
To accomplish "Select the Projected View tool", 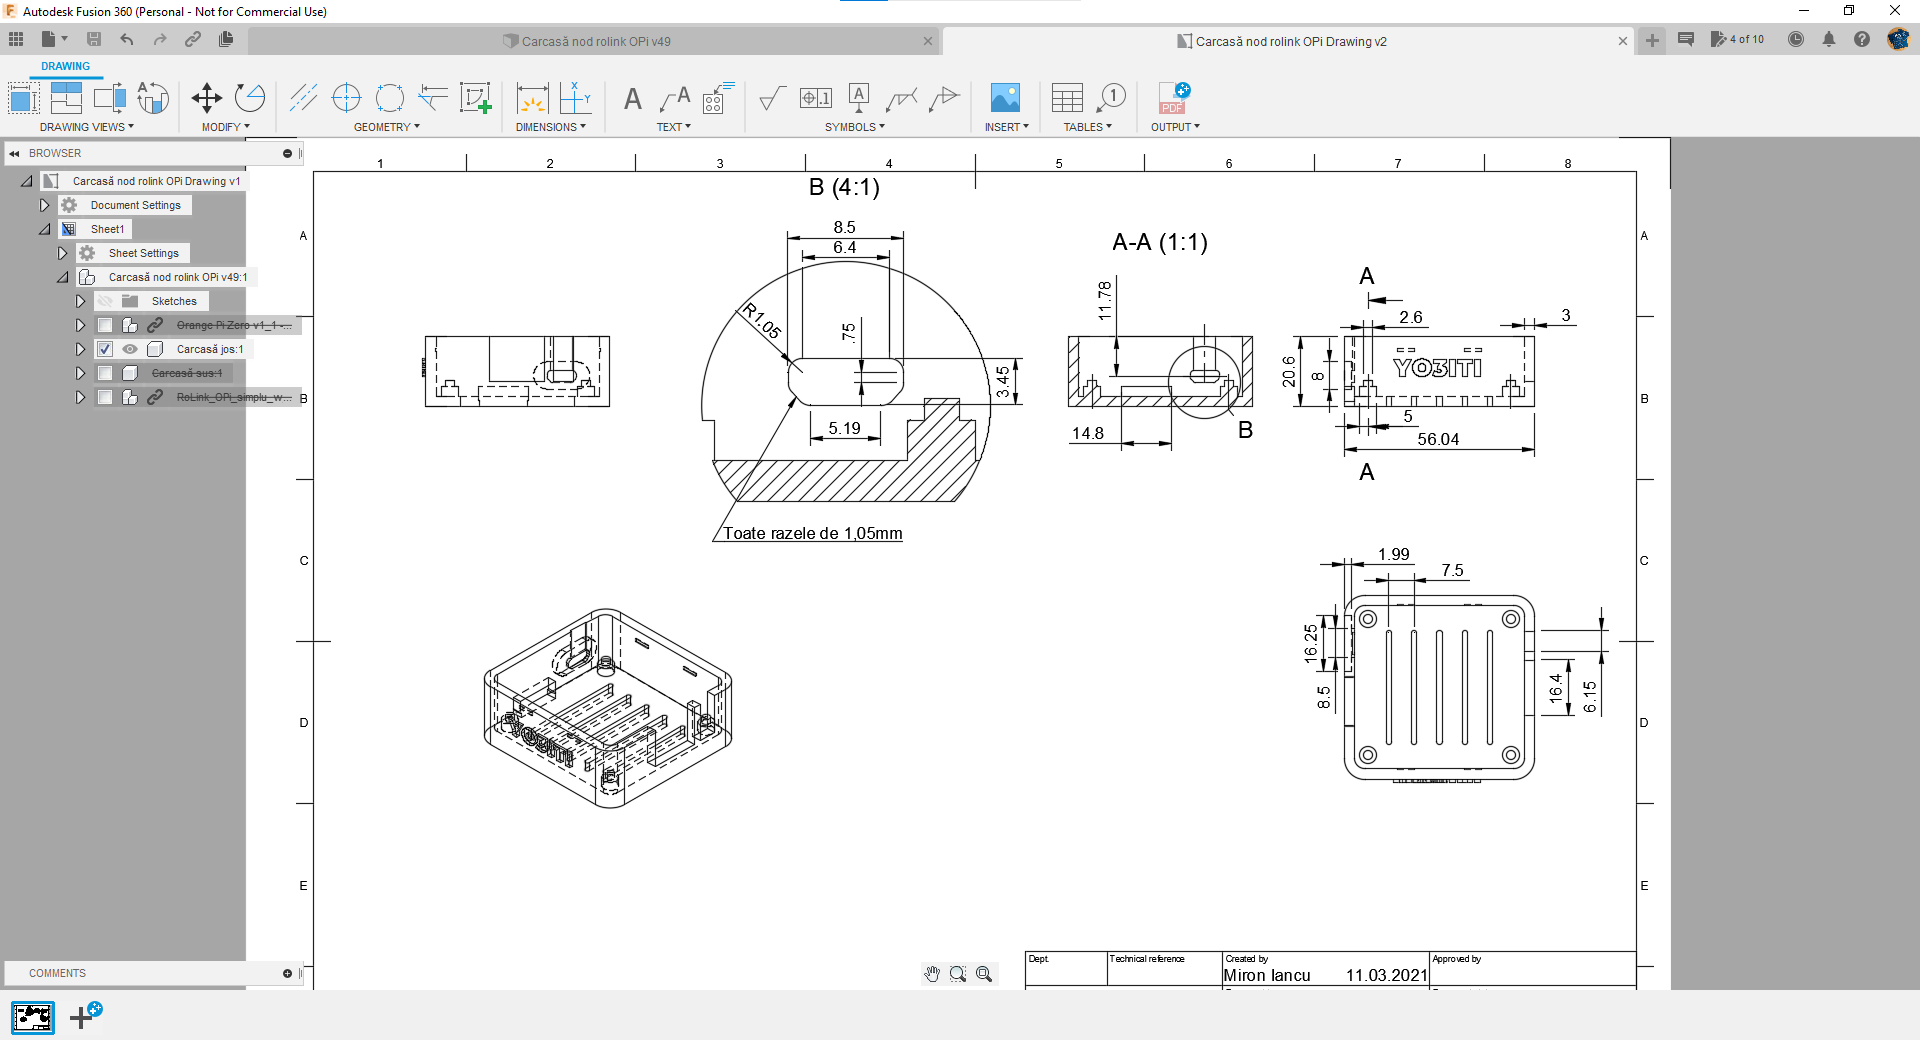I will pyautogui.click(x=66, y=98).
